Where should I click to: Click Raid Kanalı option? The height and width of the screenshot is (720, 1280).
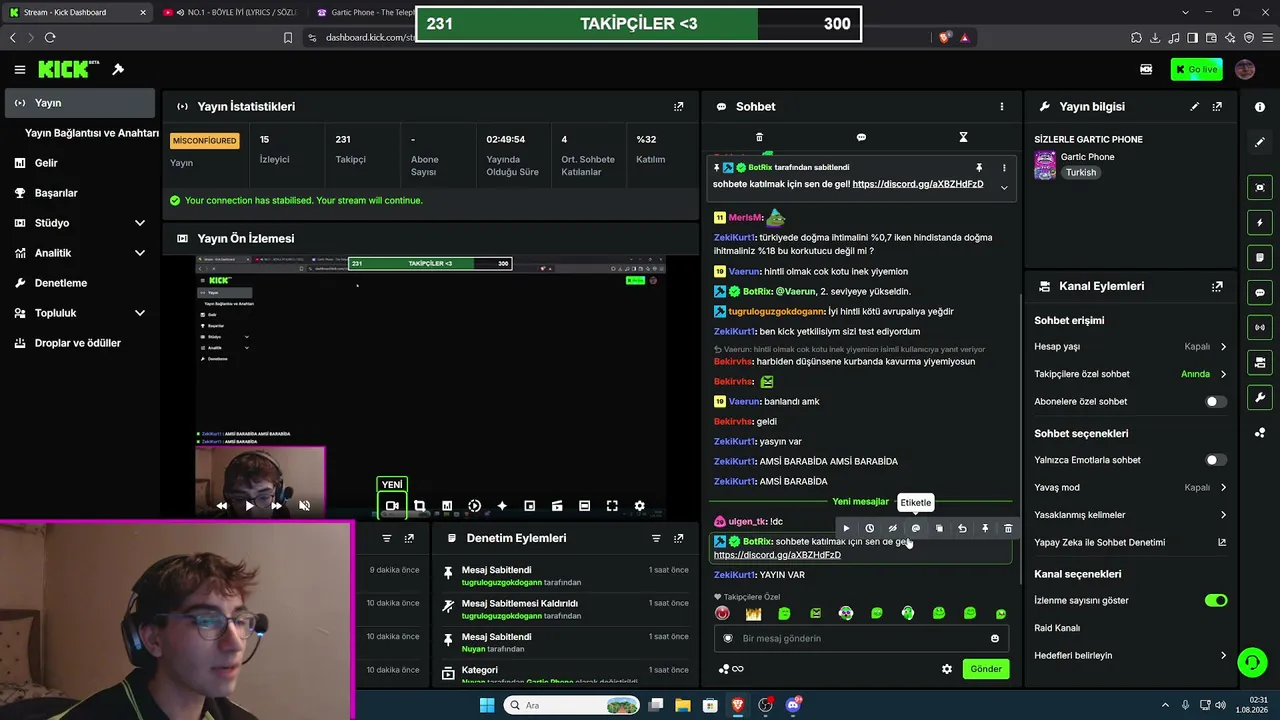(1057, 628)
